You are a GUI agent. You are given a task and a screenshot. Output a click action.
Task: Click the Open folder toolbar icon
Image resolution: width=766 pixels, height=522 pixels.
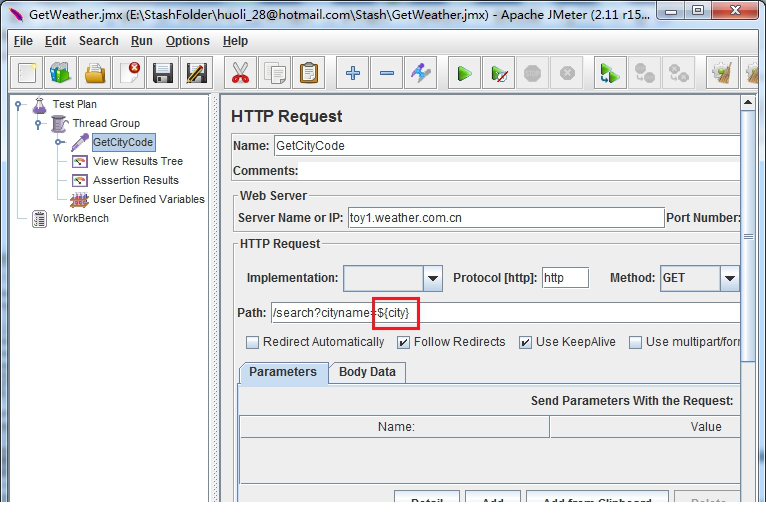pos(95,73)
